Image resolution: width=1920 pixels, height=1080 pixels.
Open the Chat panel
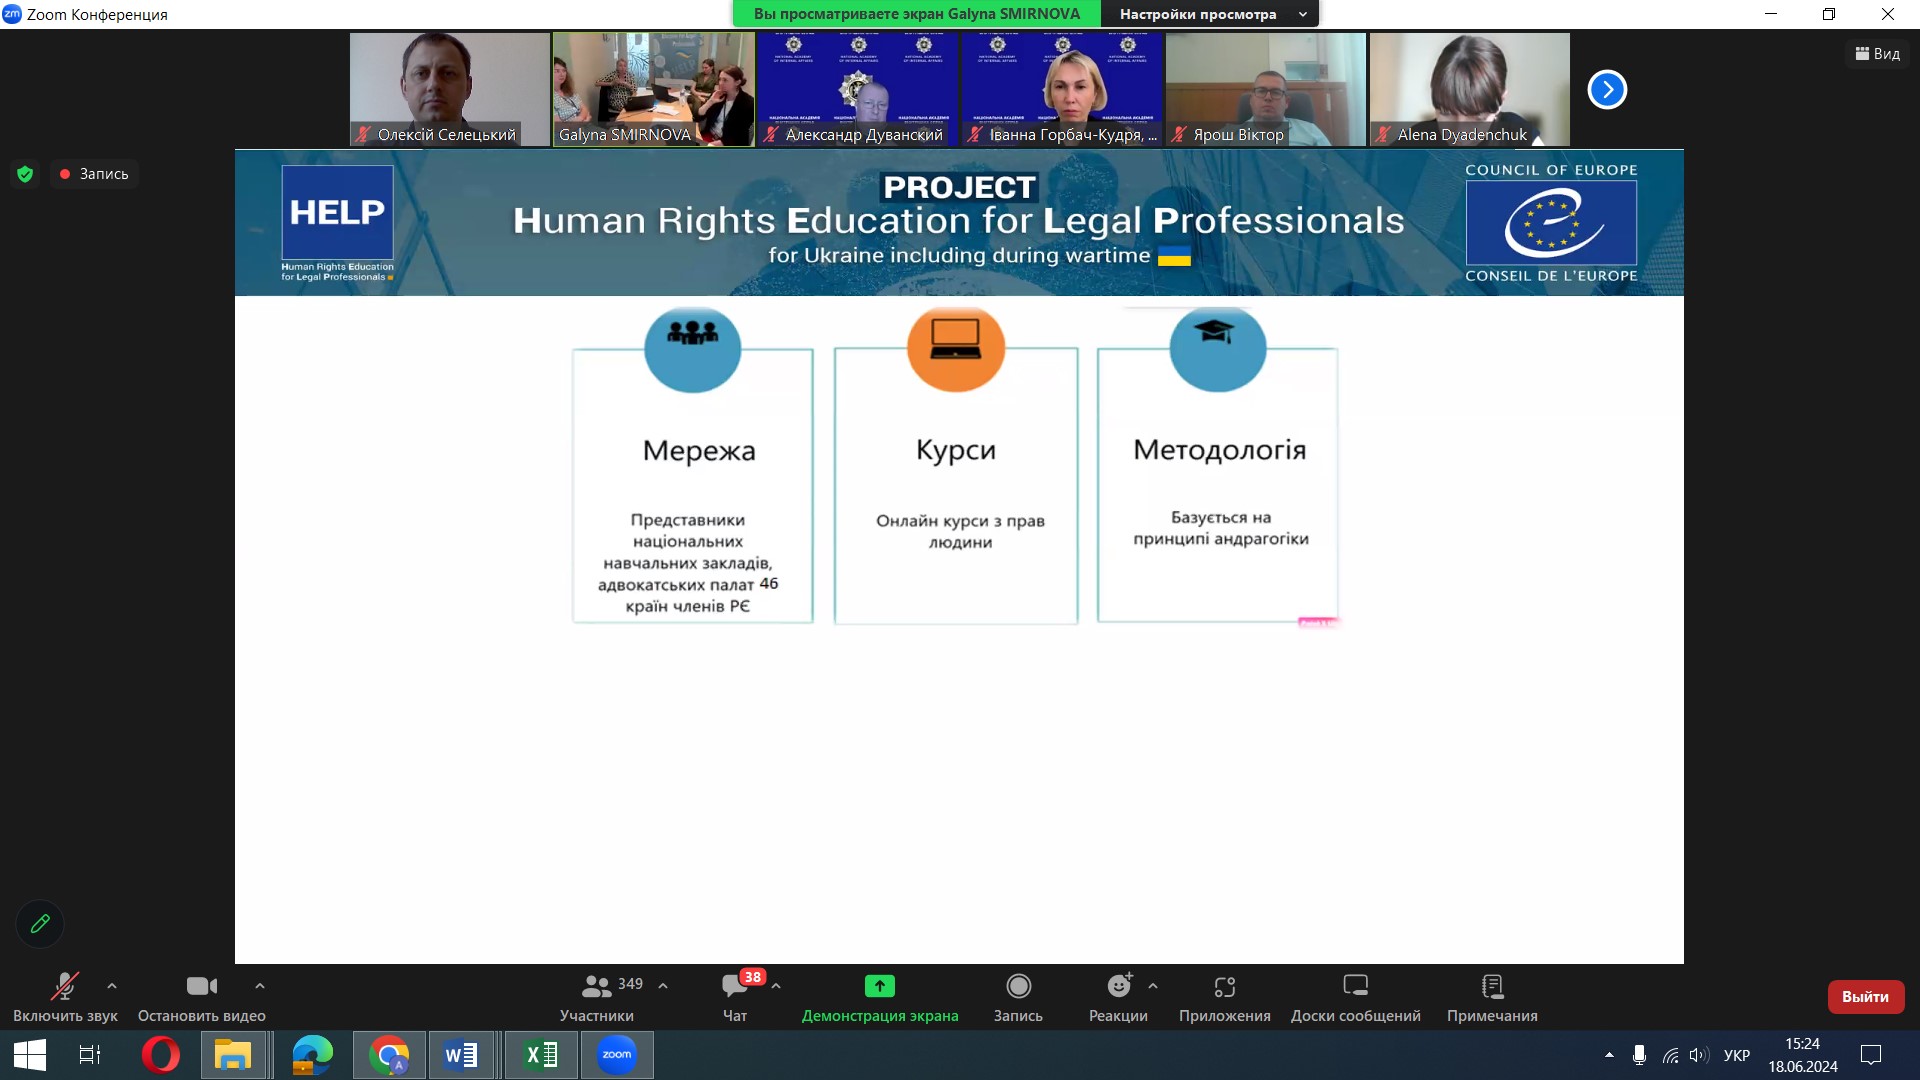735,987
